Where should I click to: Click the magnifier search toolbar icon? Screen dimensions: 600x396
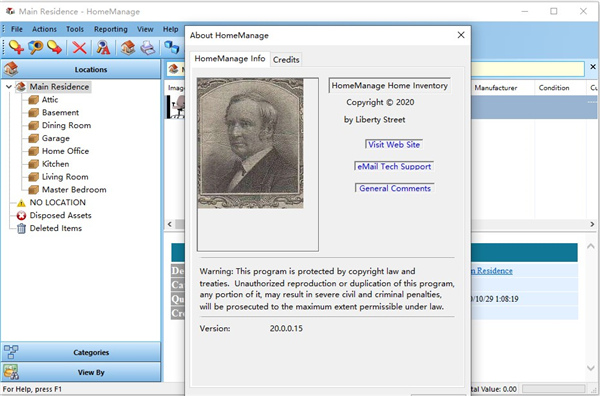(x=35, y=47)
